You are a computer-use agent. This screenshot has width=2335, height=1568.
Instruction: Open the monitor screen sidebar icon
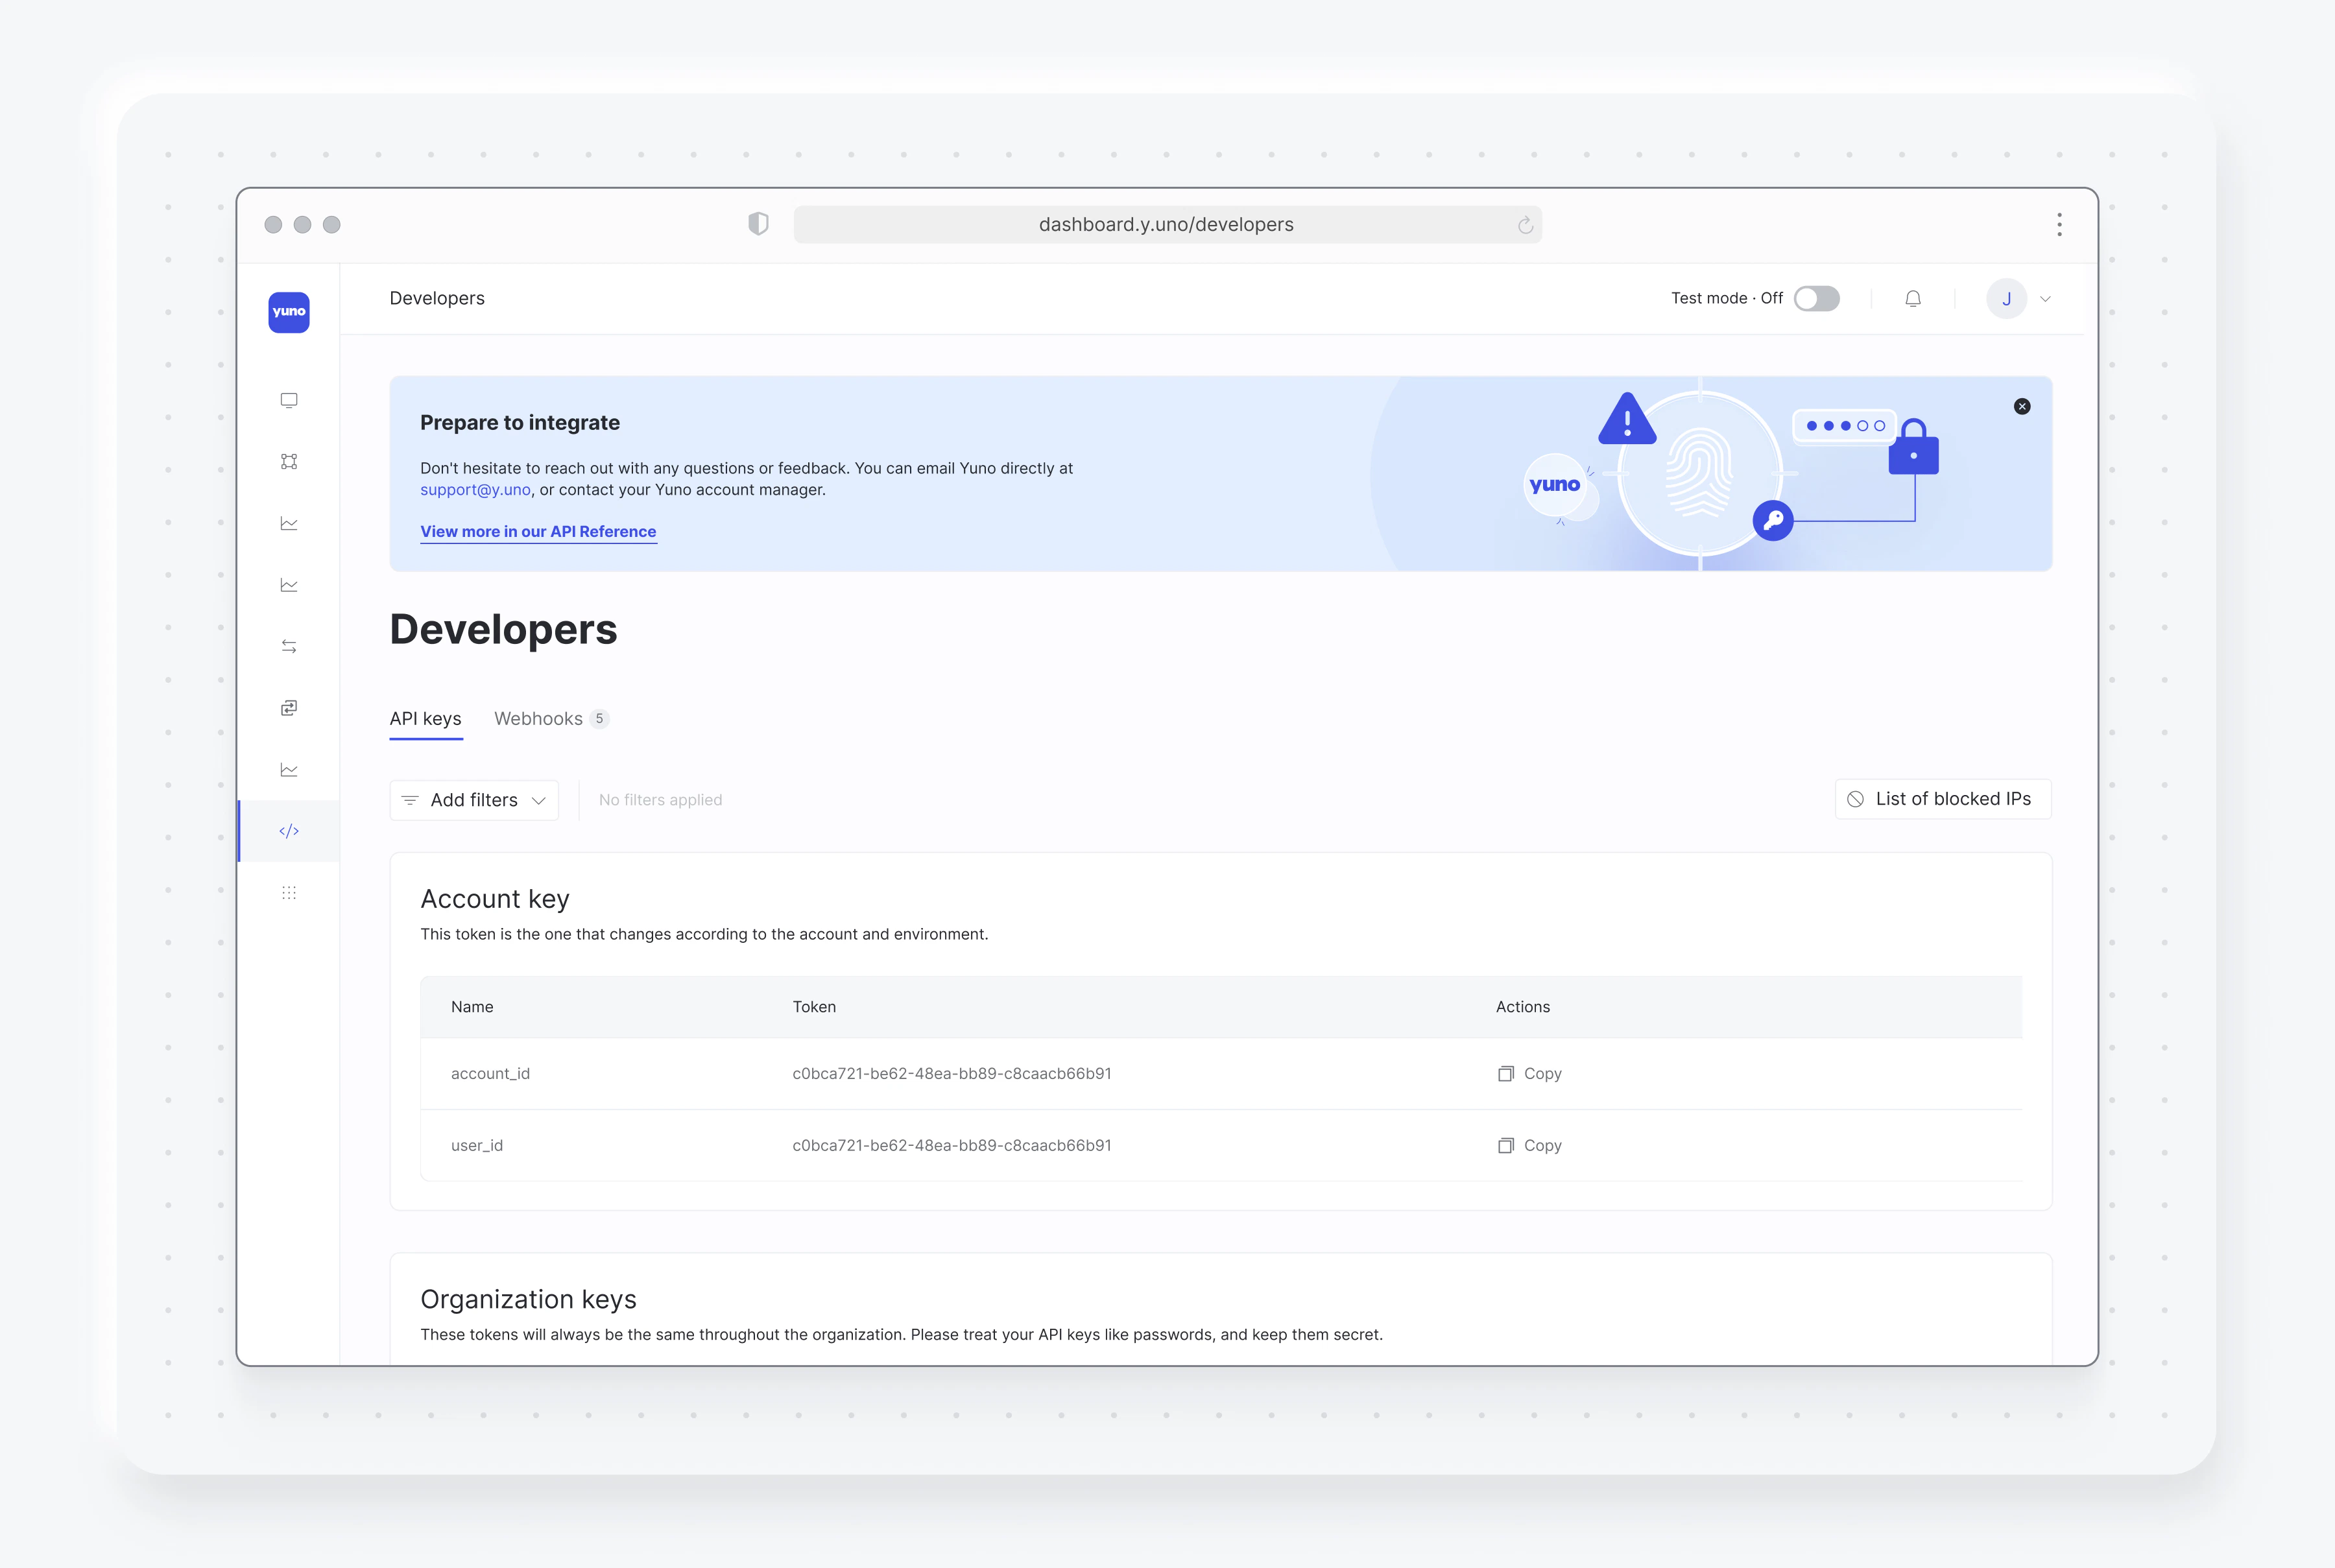tap(289, 400)
